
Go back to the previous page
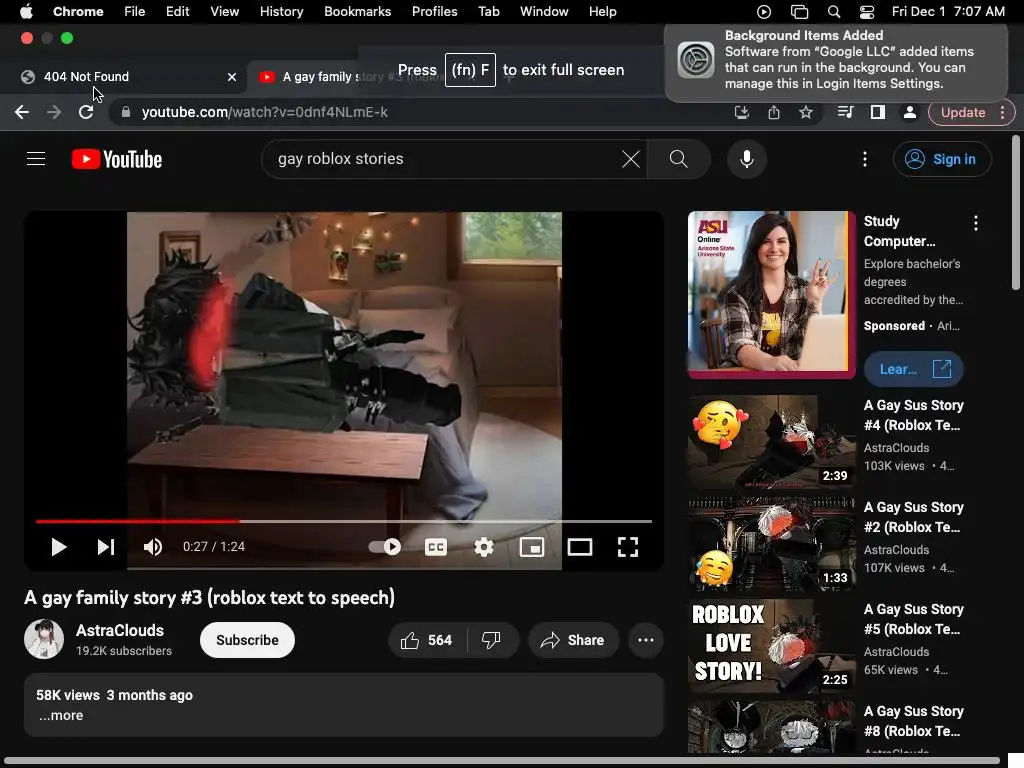click(22, 112)
